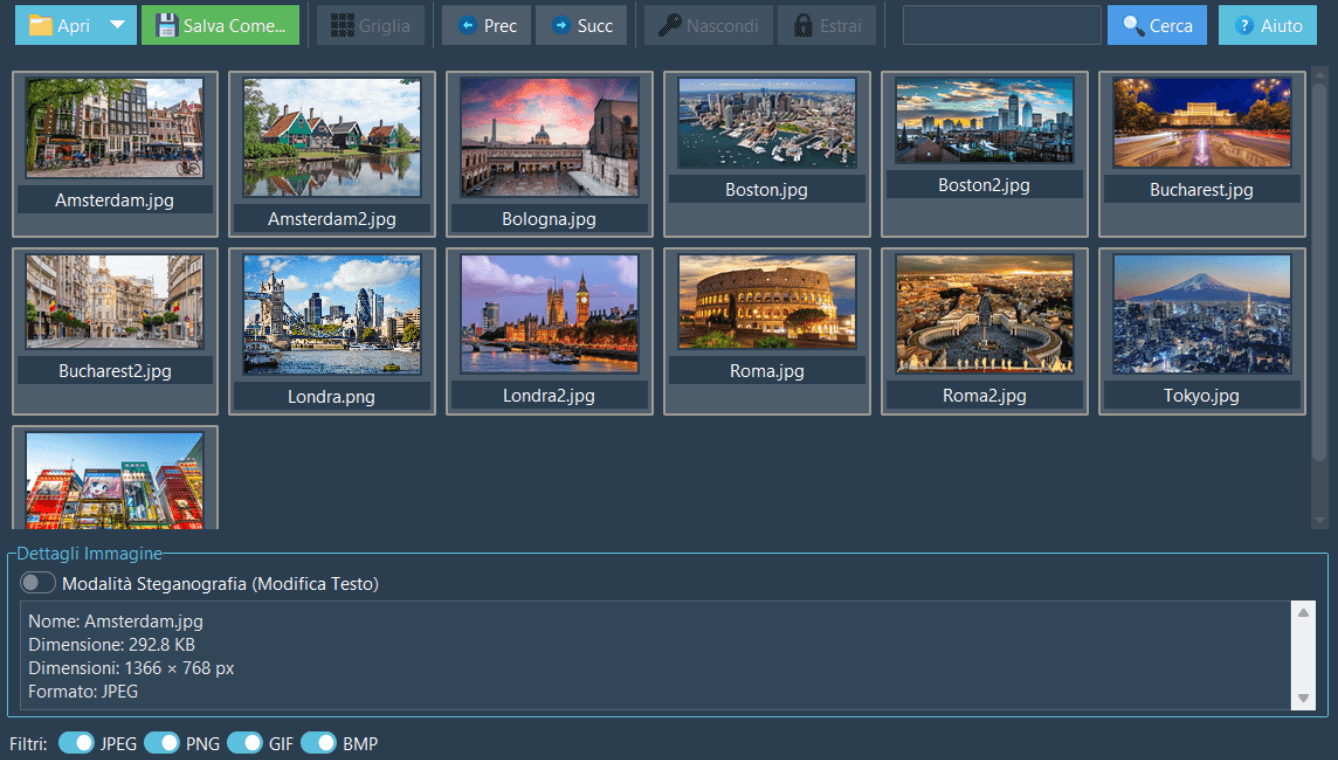Click the key icon for Nascondi

coord(670,26)
